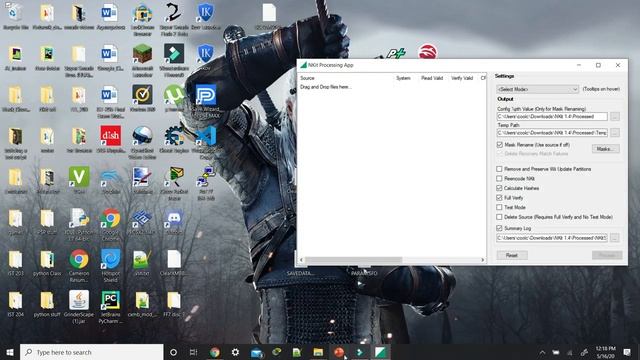Click the file list horizontal scrollbar
This screenshot has width=640, height=360.
pos(353,260)
